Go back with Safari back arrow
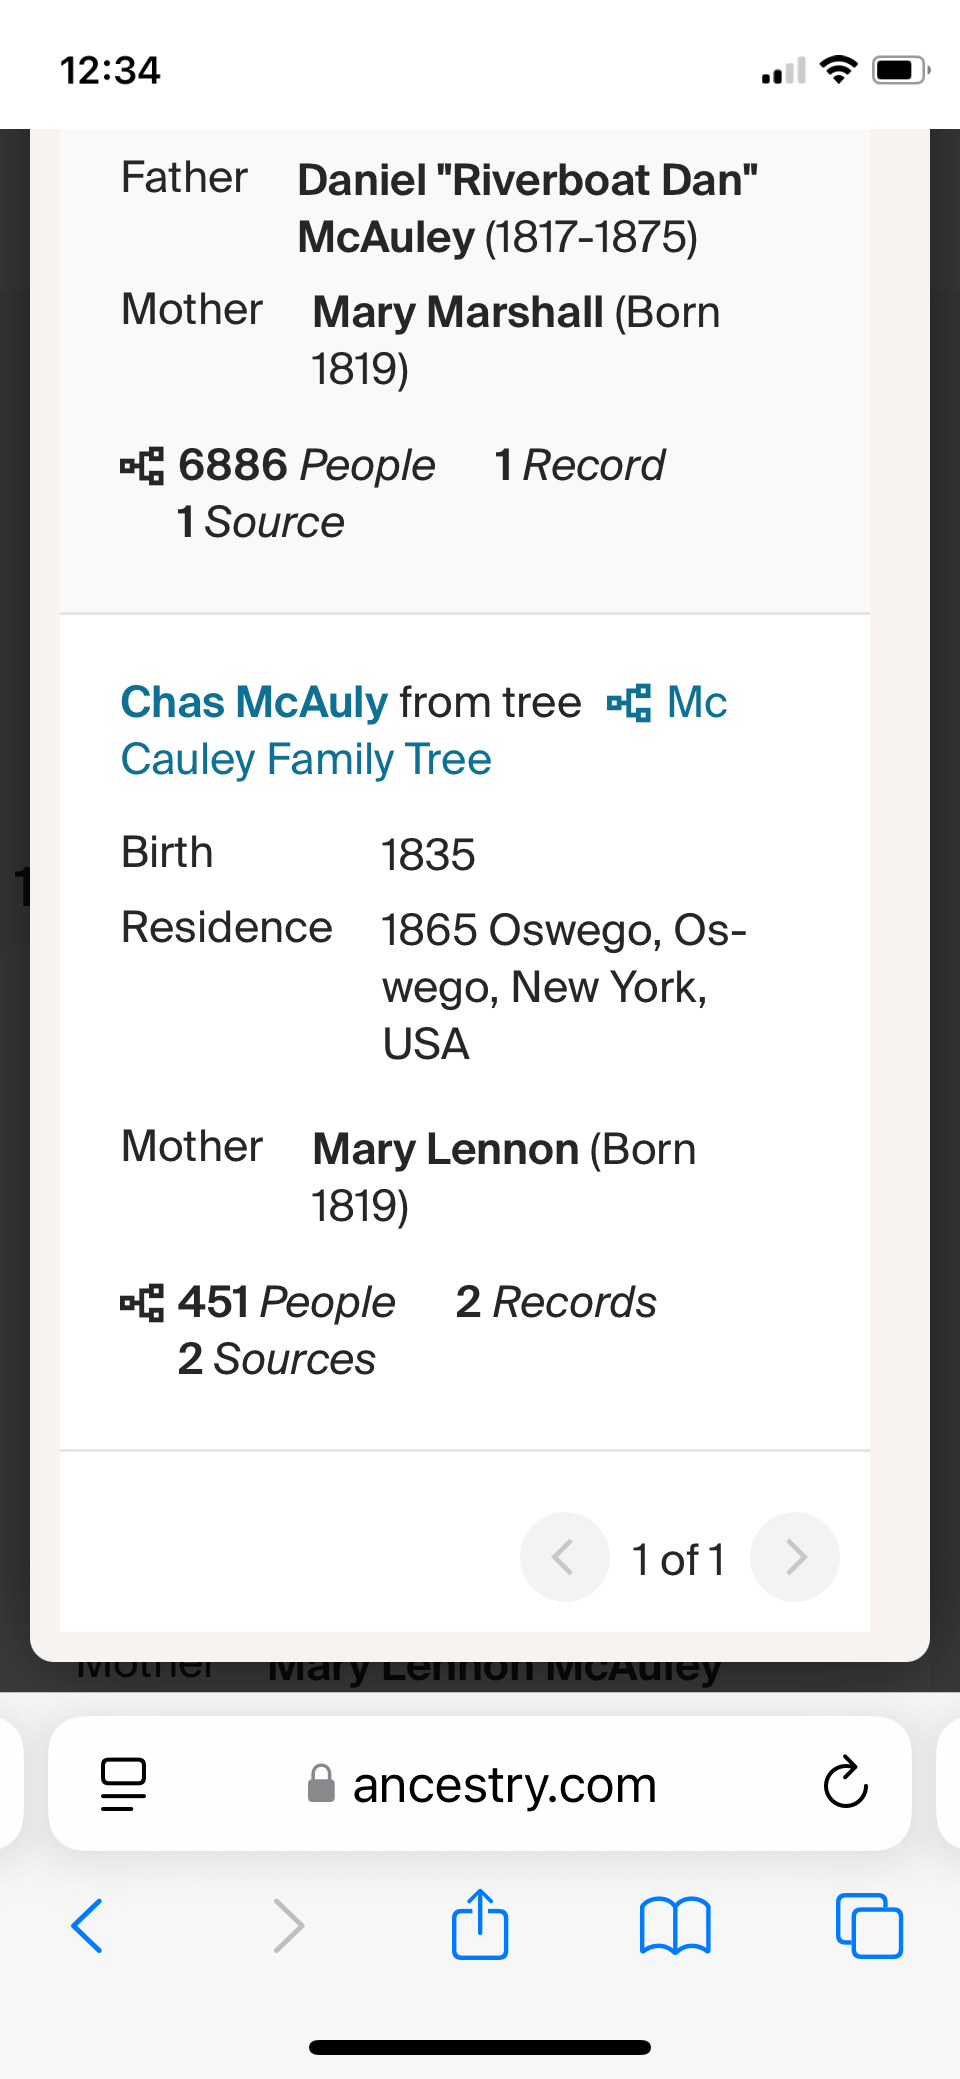This screenshot has height=2079, width=960. coord(88,1925)
